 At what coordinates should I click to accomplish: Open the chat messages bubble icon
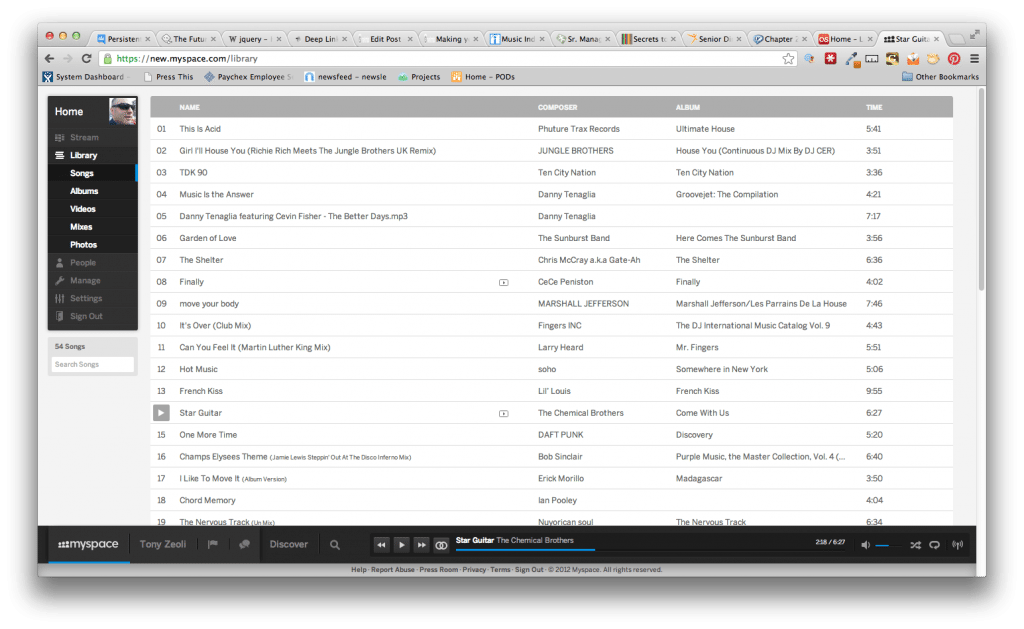click(244, 544)
